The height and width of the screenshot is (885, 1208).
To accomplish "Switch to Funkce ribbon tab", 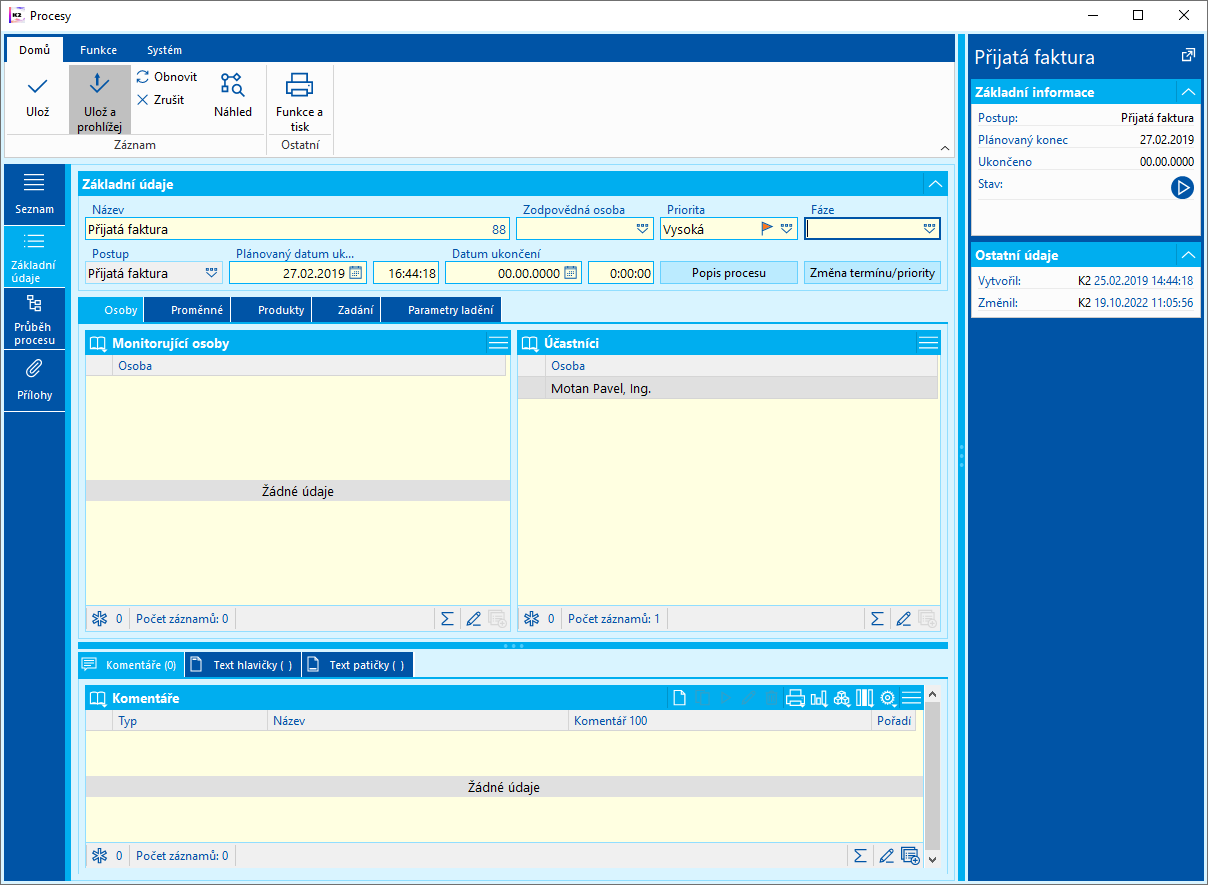I will click(x=99, y=50).
